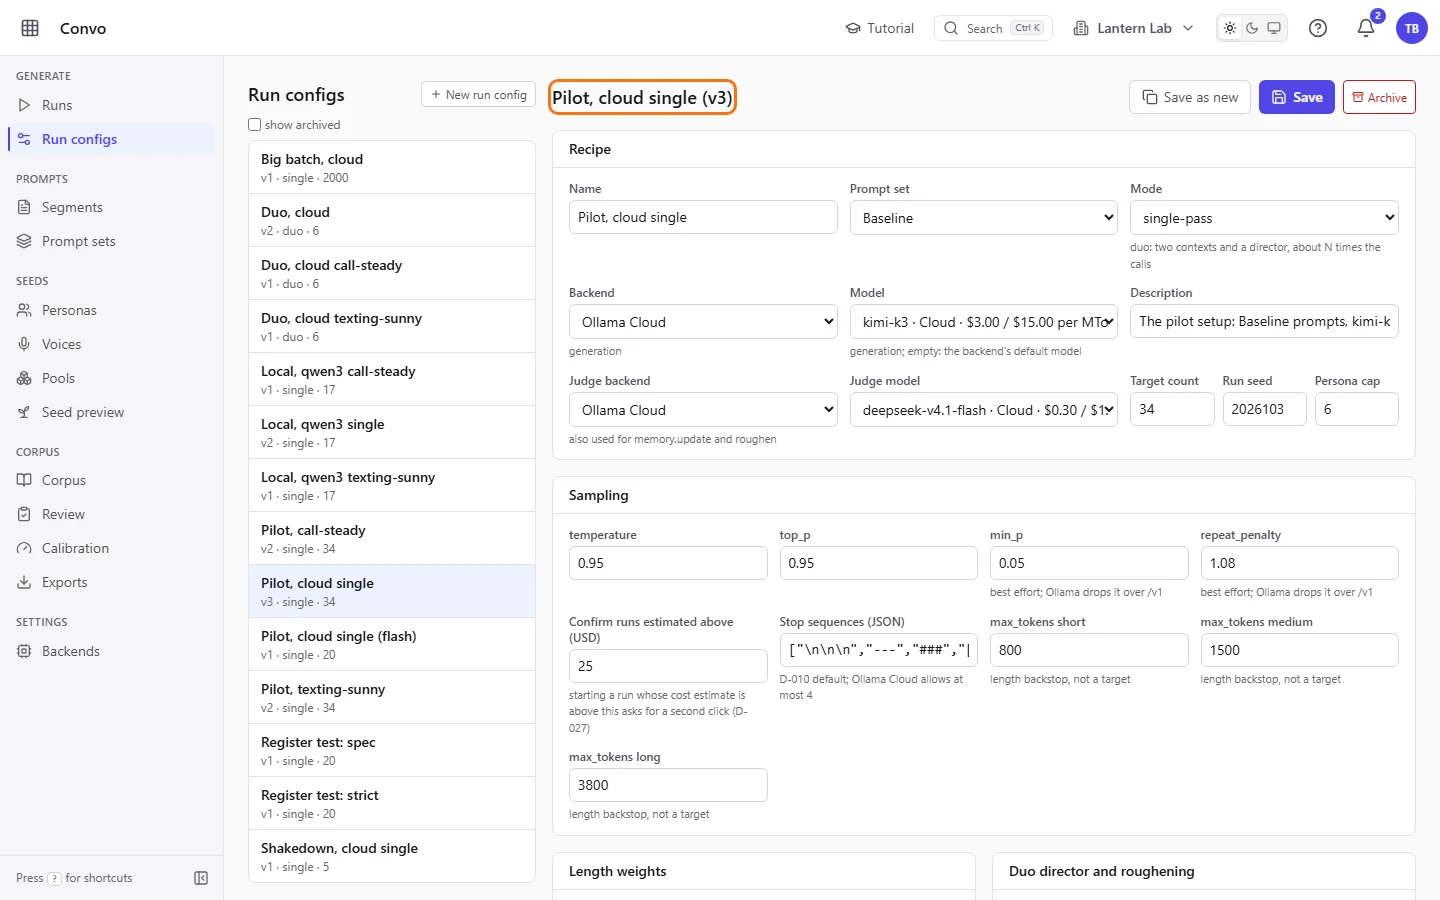Collapse the sidebar panel icon
Screen dimensions: 1440x900
coord(201,878)
